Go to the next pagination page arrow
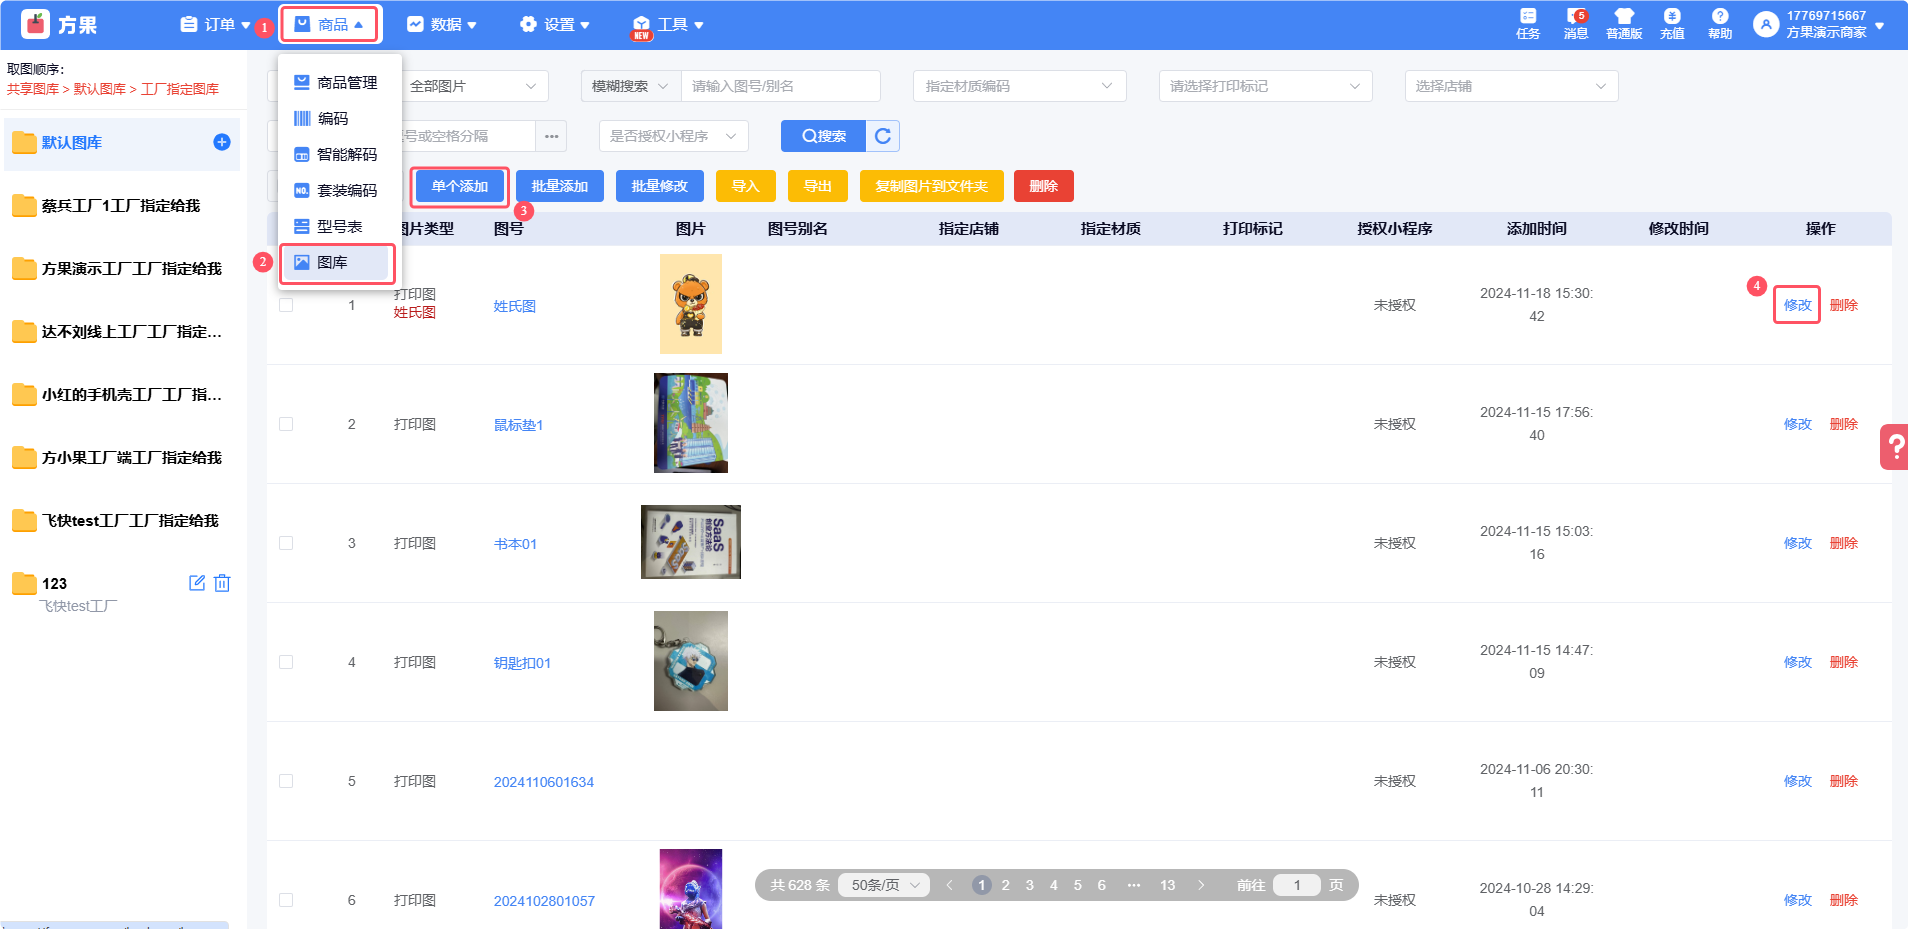This screenshot has width=1908, height=929. coord(1201,885)
